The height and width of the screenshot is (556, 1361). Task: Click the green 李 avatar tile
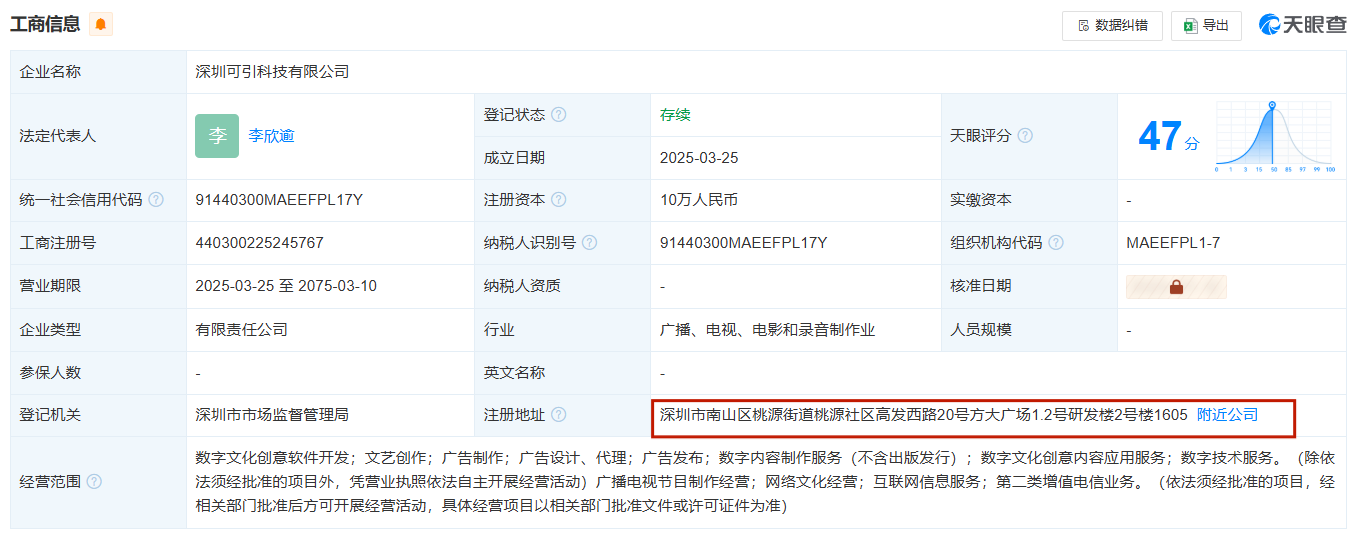[217, 136]
